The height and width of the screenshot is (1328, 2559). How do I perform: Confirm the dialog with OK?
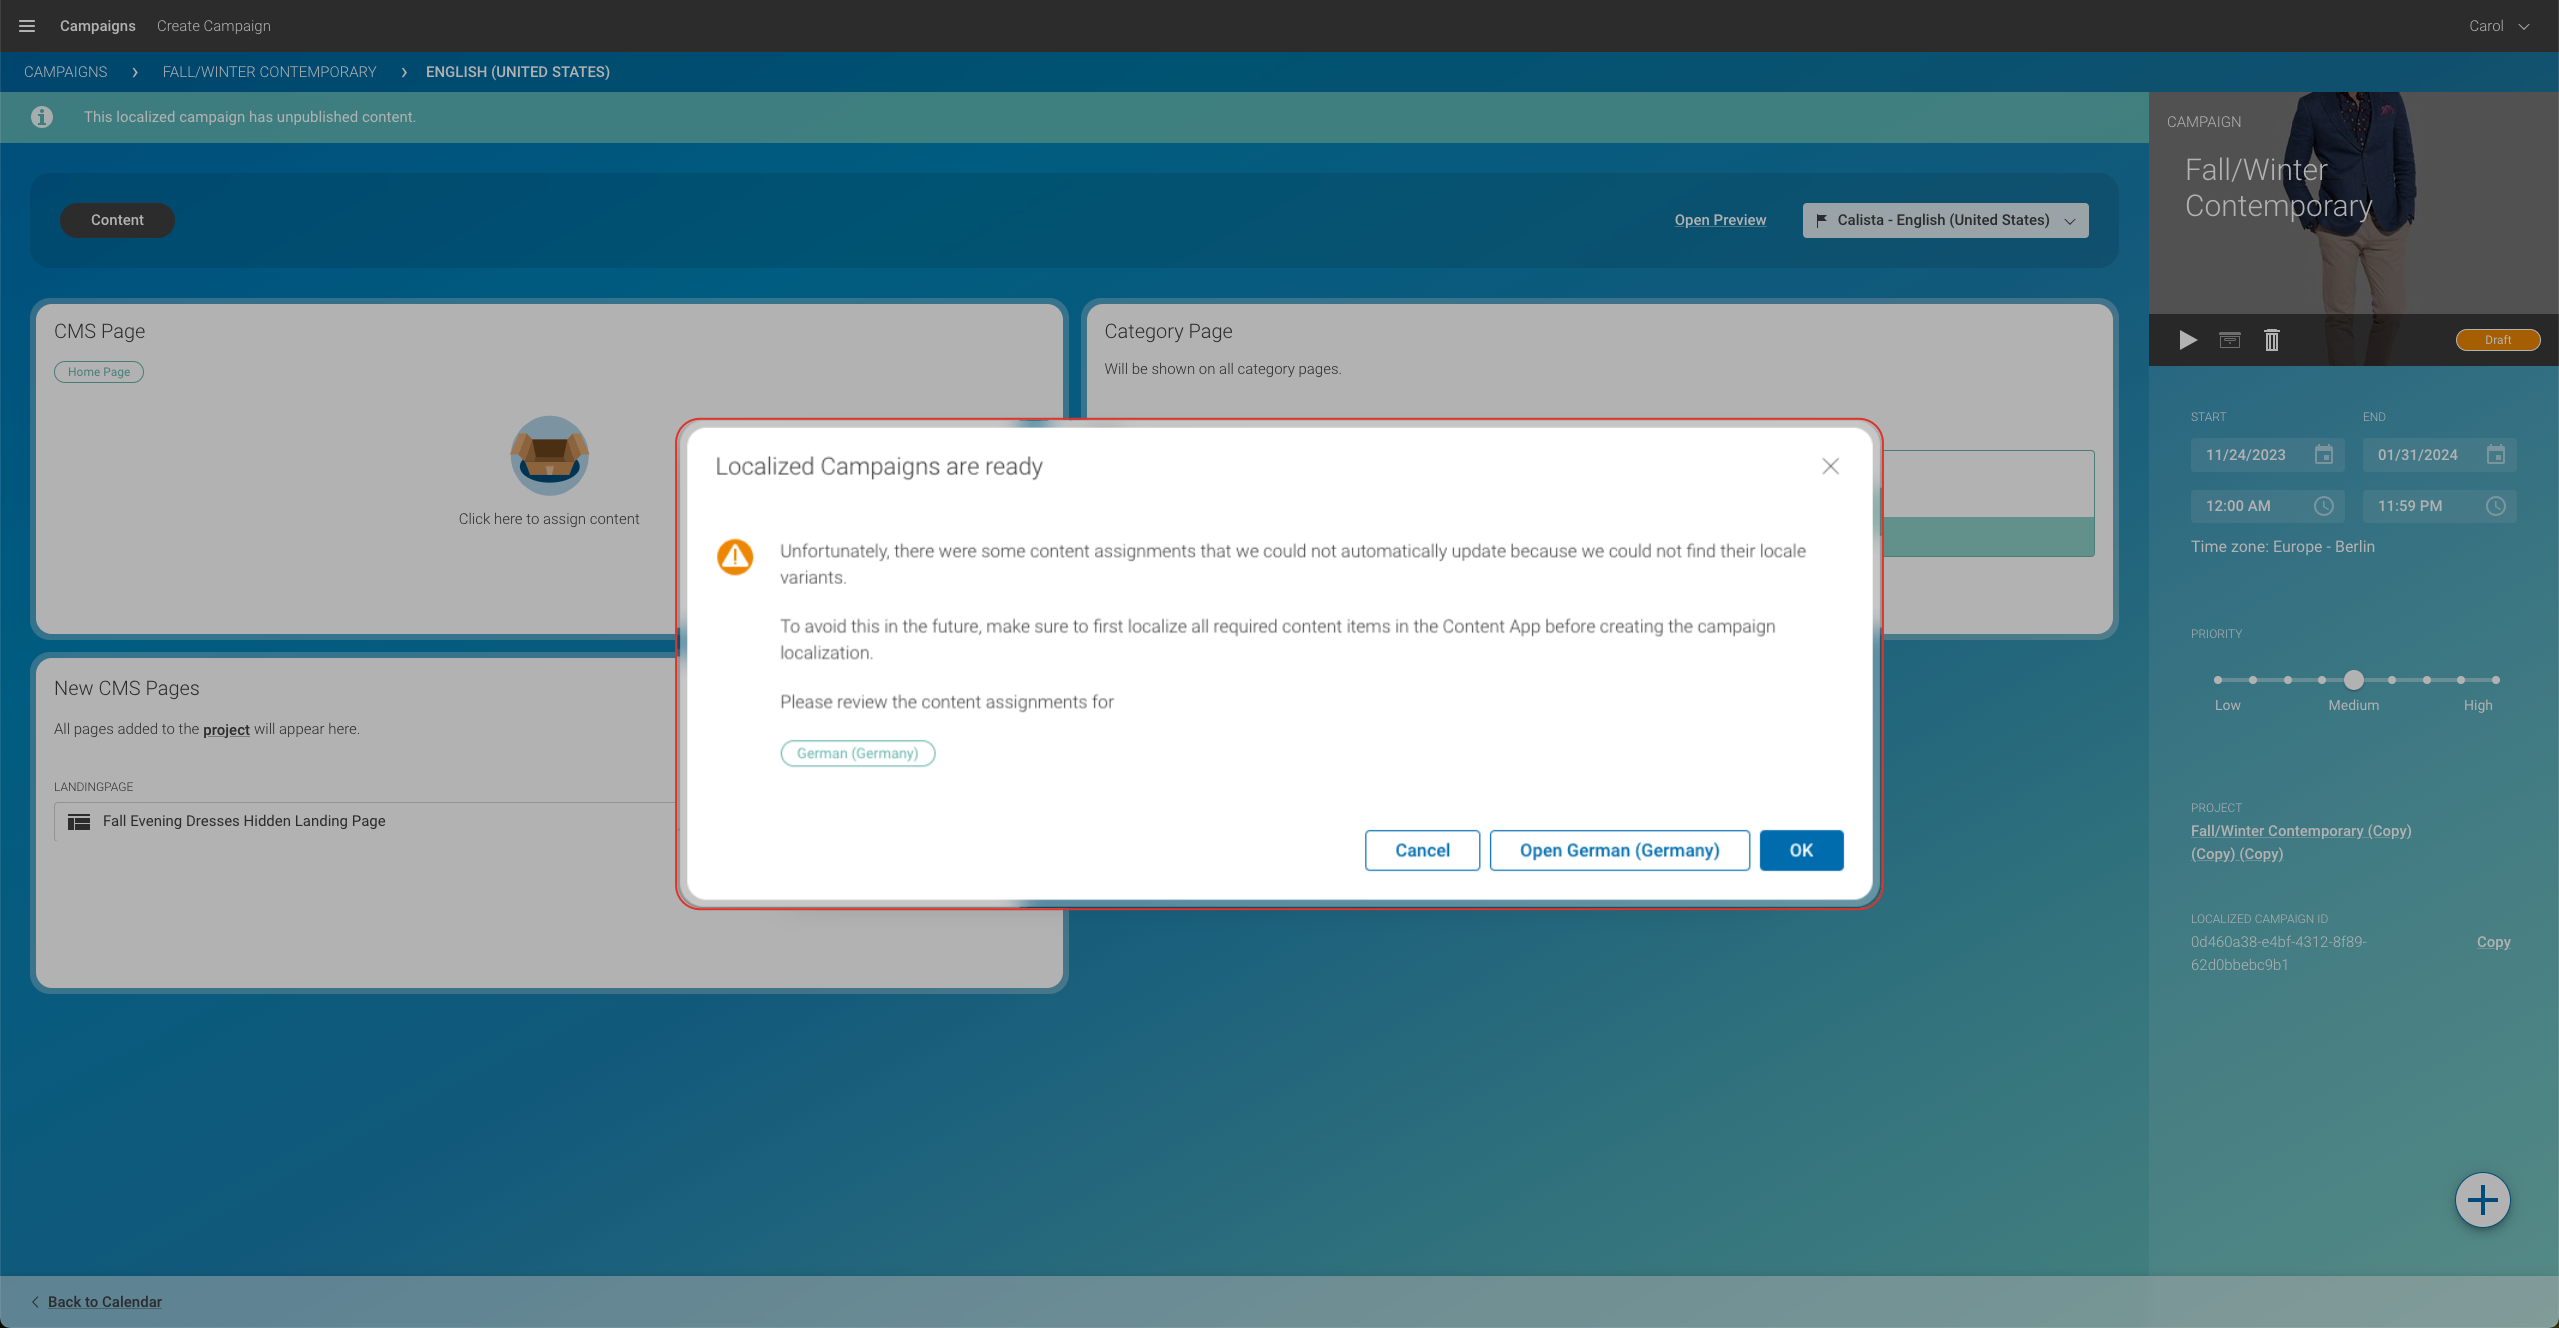pyautogui.click(x=1800, y=850)
